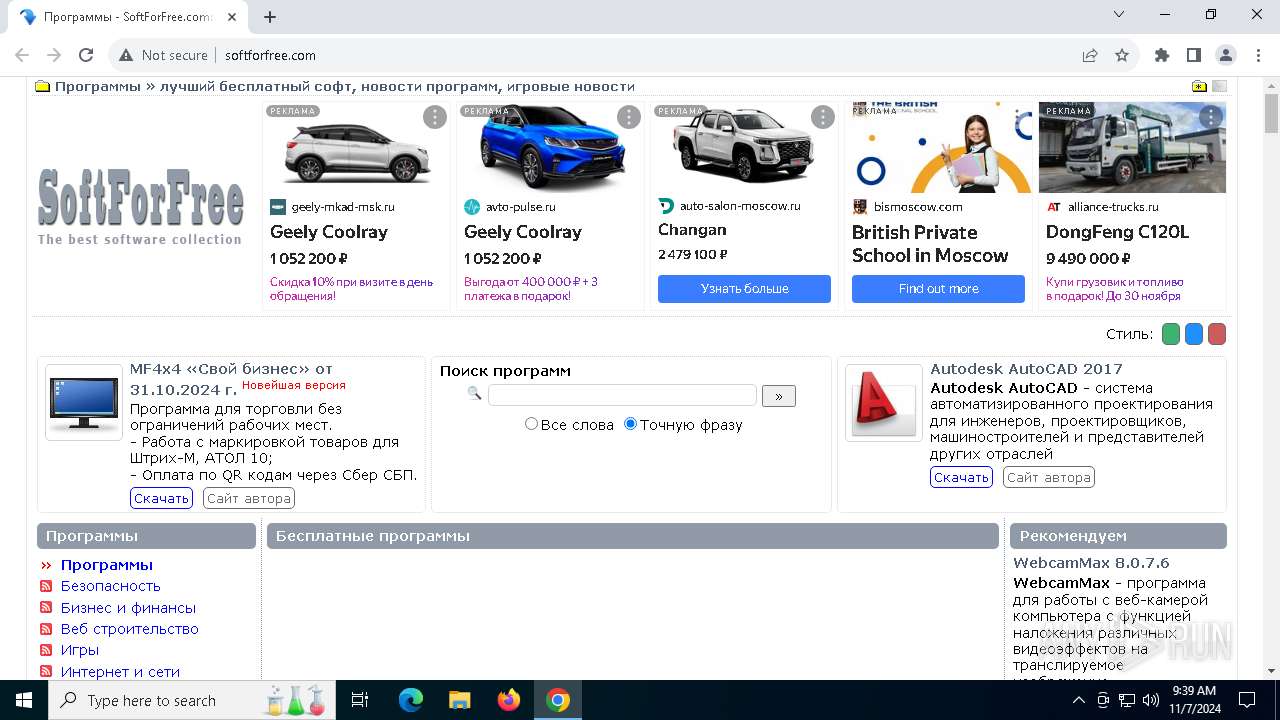Click Узнать больше on Changan ad
The height and width of the screenshot is (720, 1280).
(x=744, y=288)
